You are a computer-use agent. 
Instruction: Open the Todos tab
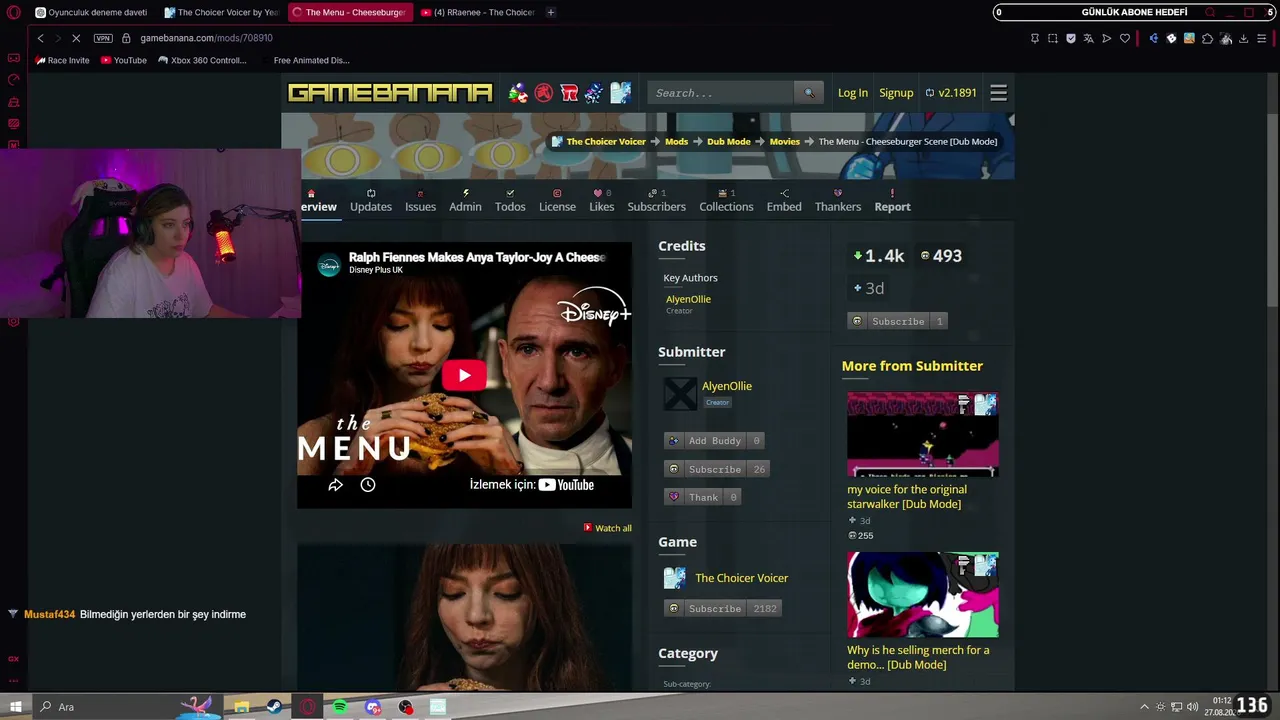510,200
